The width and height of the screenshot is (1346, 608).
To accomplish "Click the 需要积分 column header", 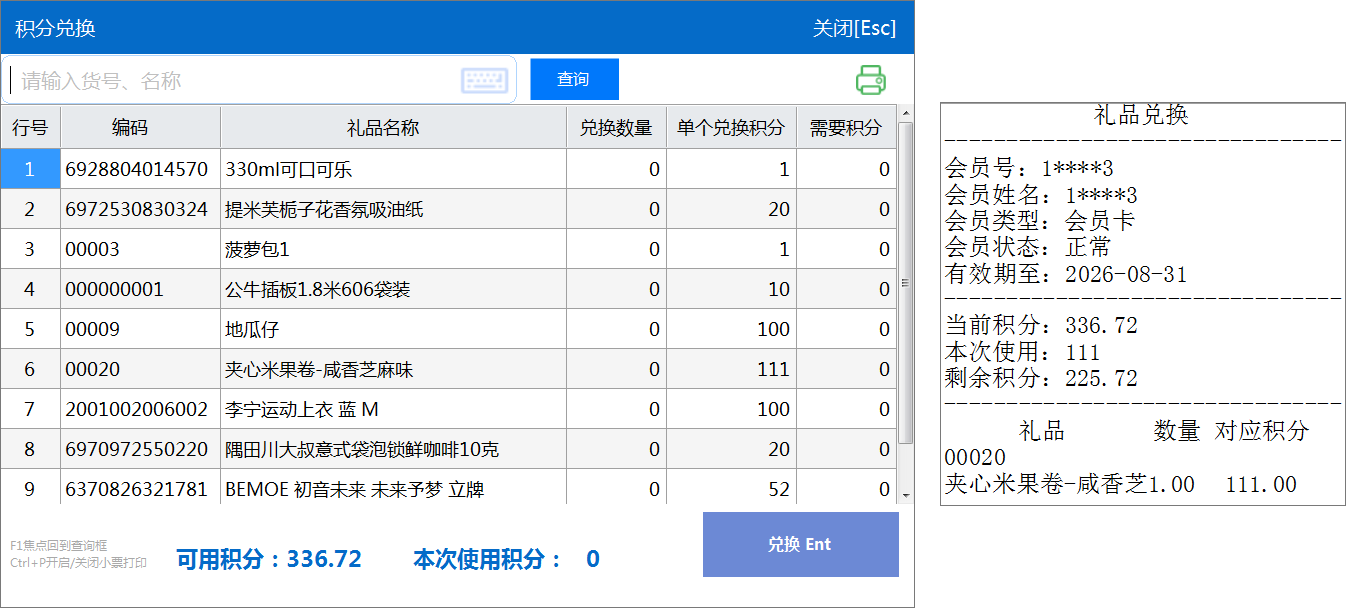I will [846, 128].
